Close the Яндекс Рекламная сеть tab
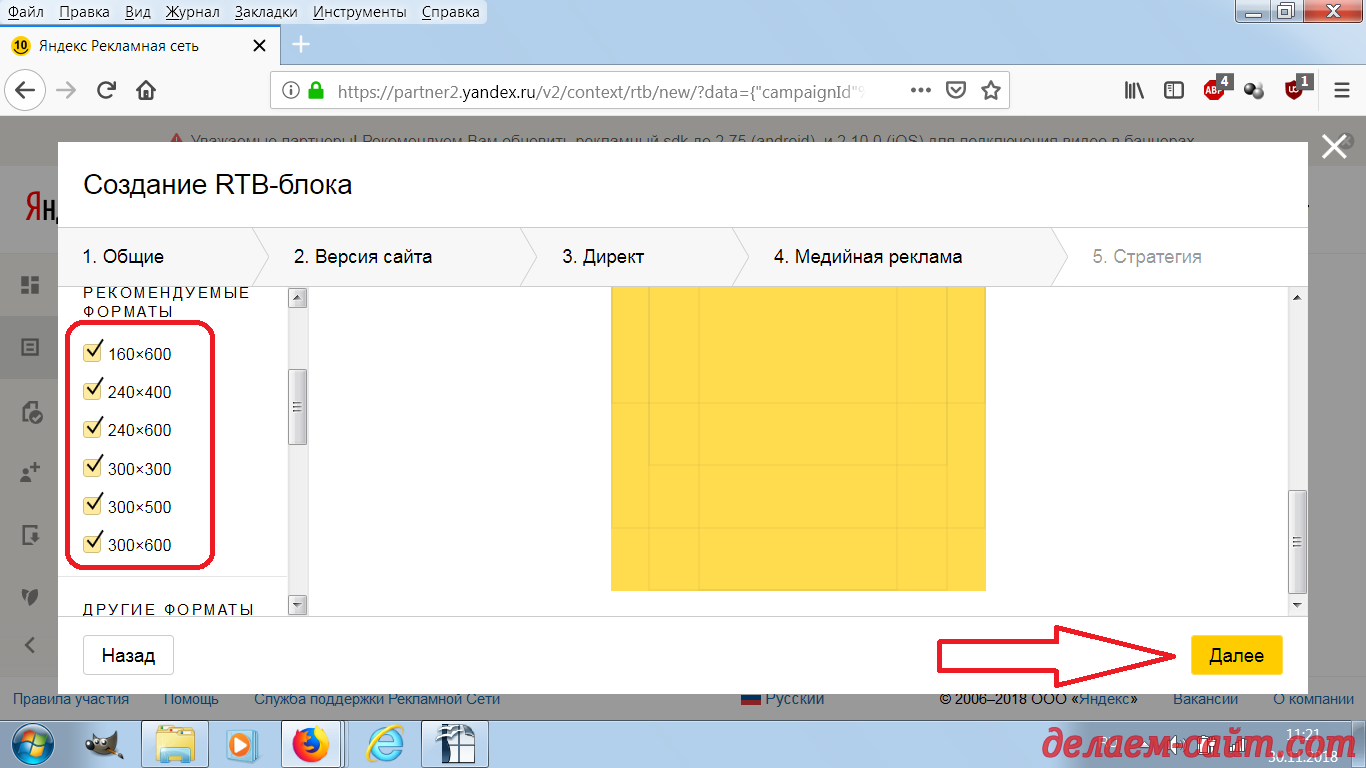Screen dimensions: 1366x768 [x=259, y=45]
